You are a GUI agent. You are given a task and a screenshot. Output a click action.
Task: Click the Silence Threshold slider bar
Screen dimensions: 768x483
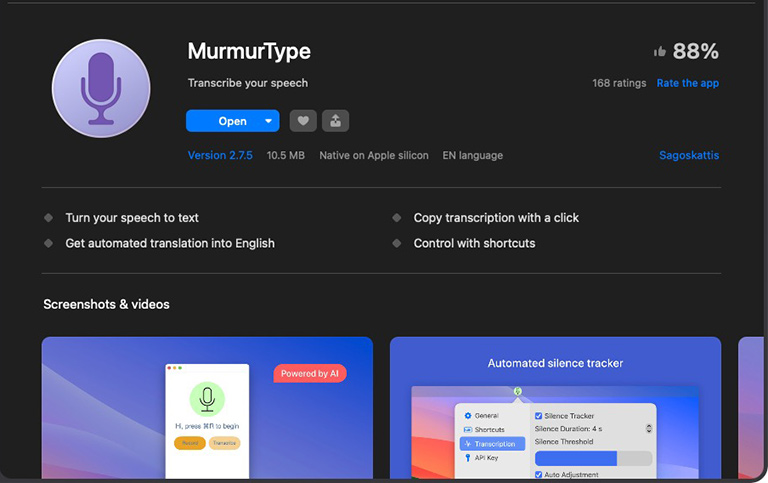pos(593,459)
